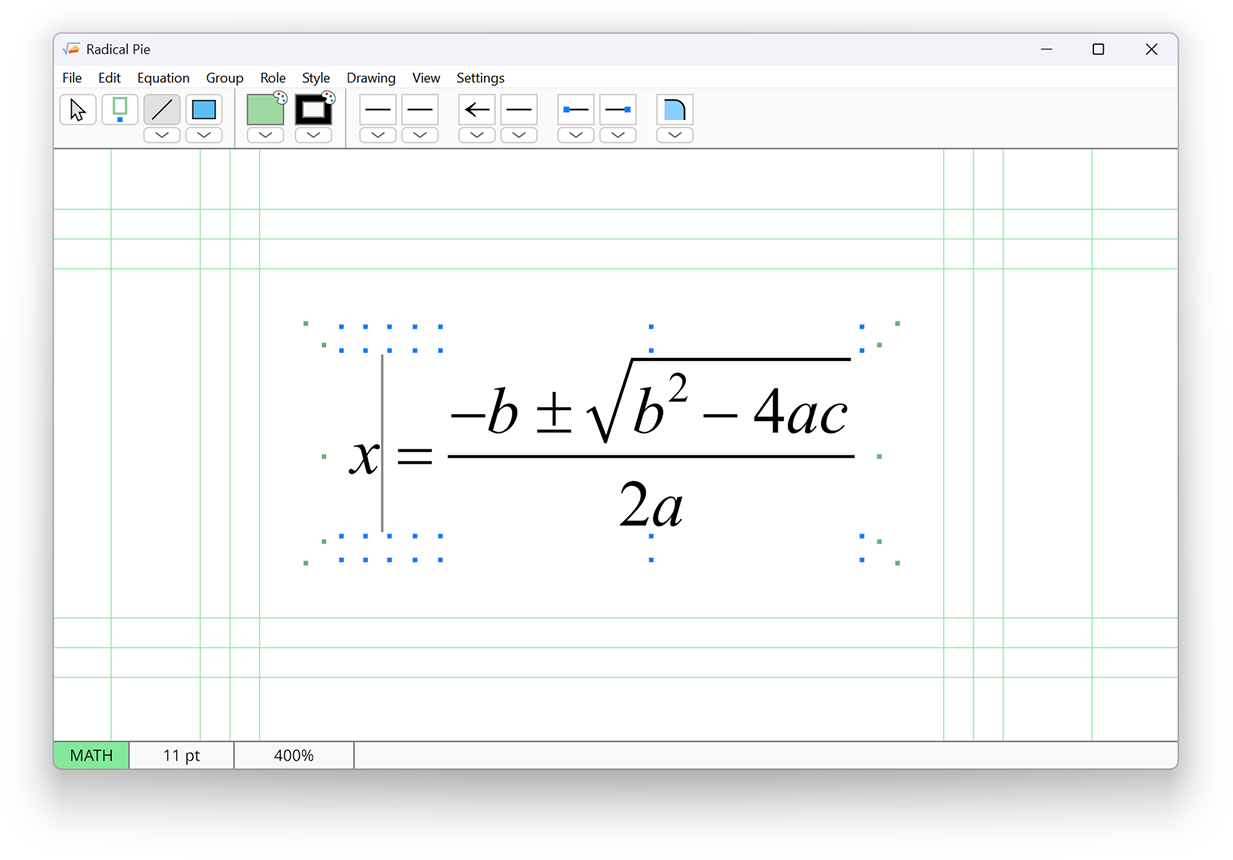1233x860 pixels.
Task: Open the rectangle tool dropdown chevron
Action: click(203, 134)
